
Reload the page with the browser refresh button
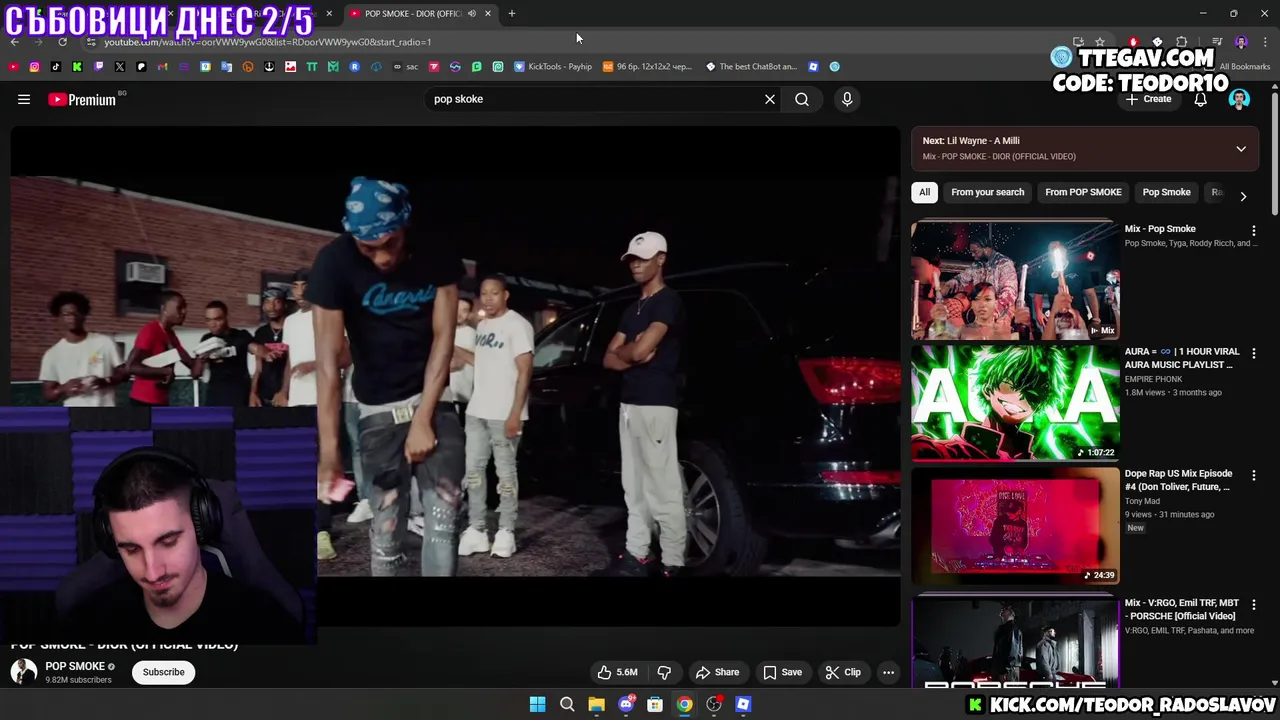[62, 42]
